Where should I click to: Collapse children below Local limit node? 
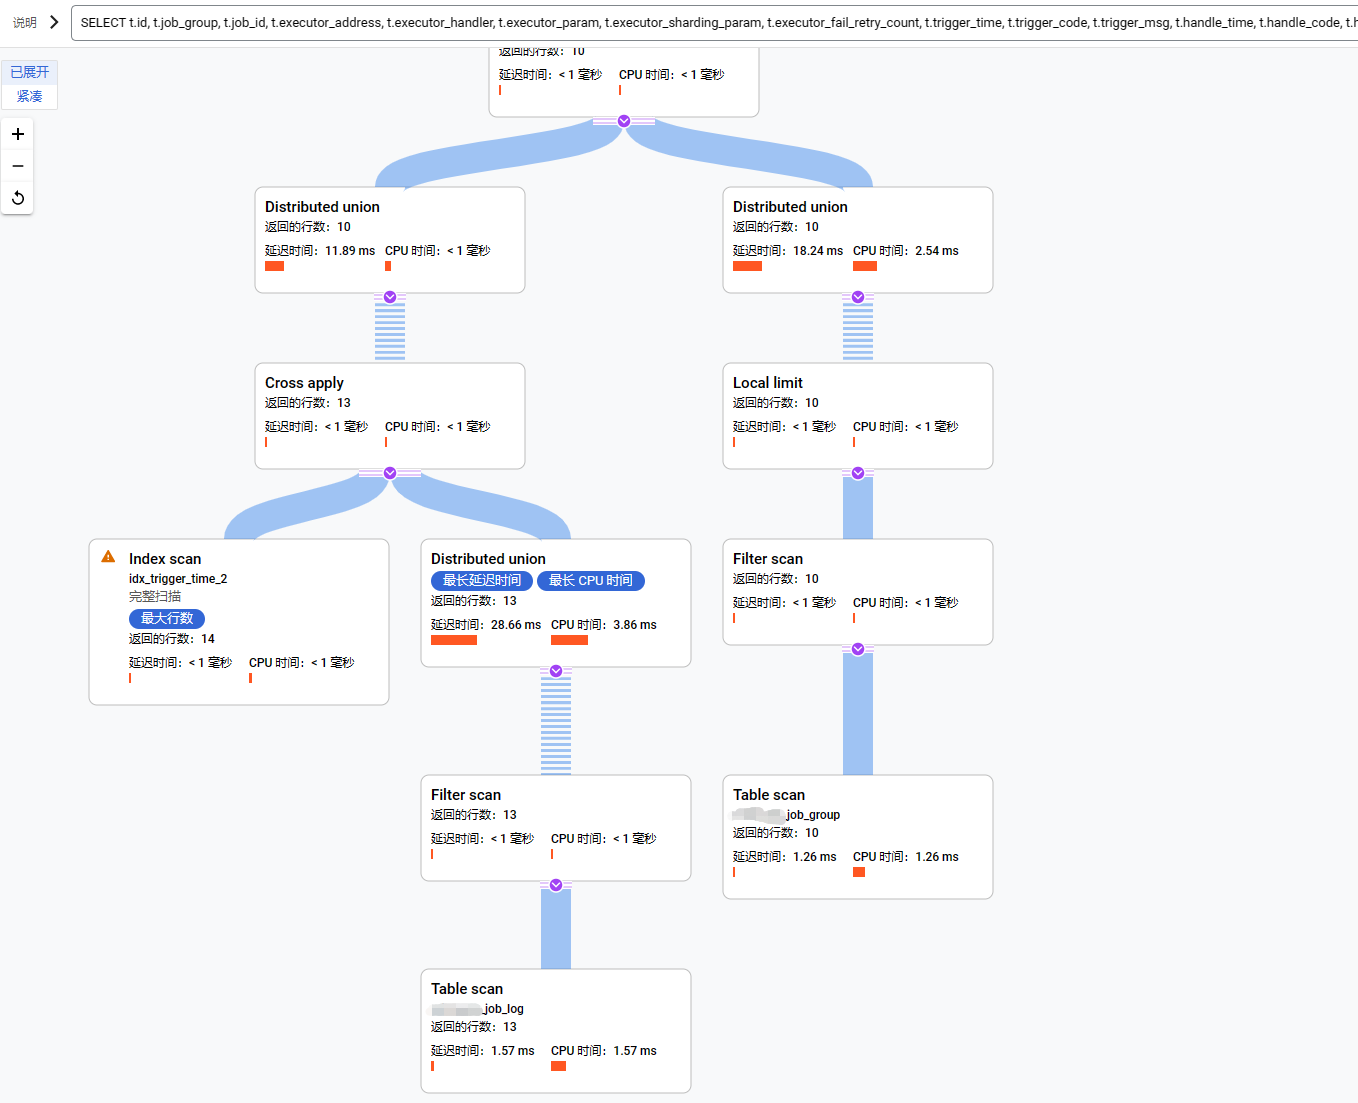[x=858, y=473]
